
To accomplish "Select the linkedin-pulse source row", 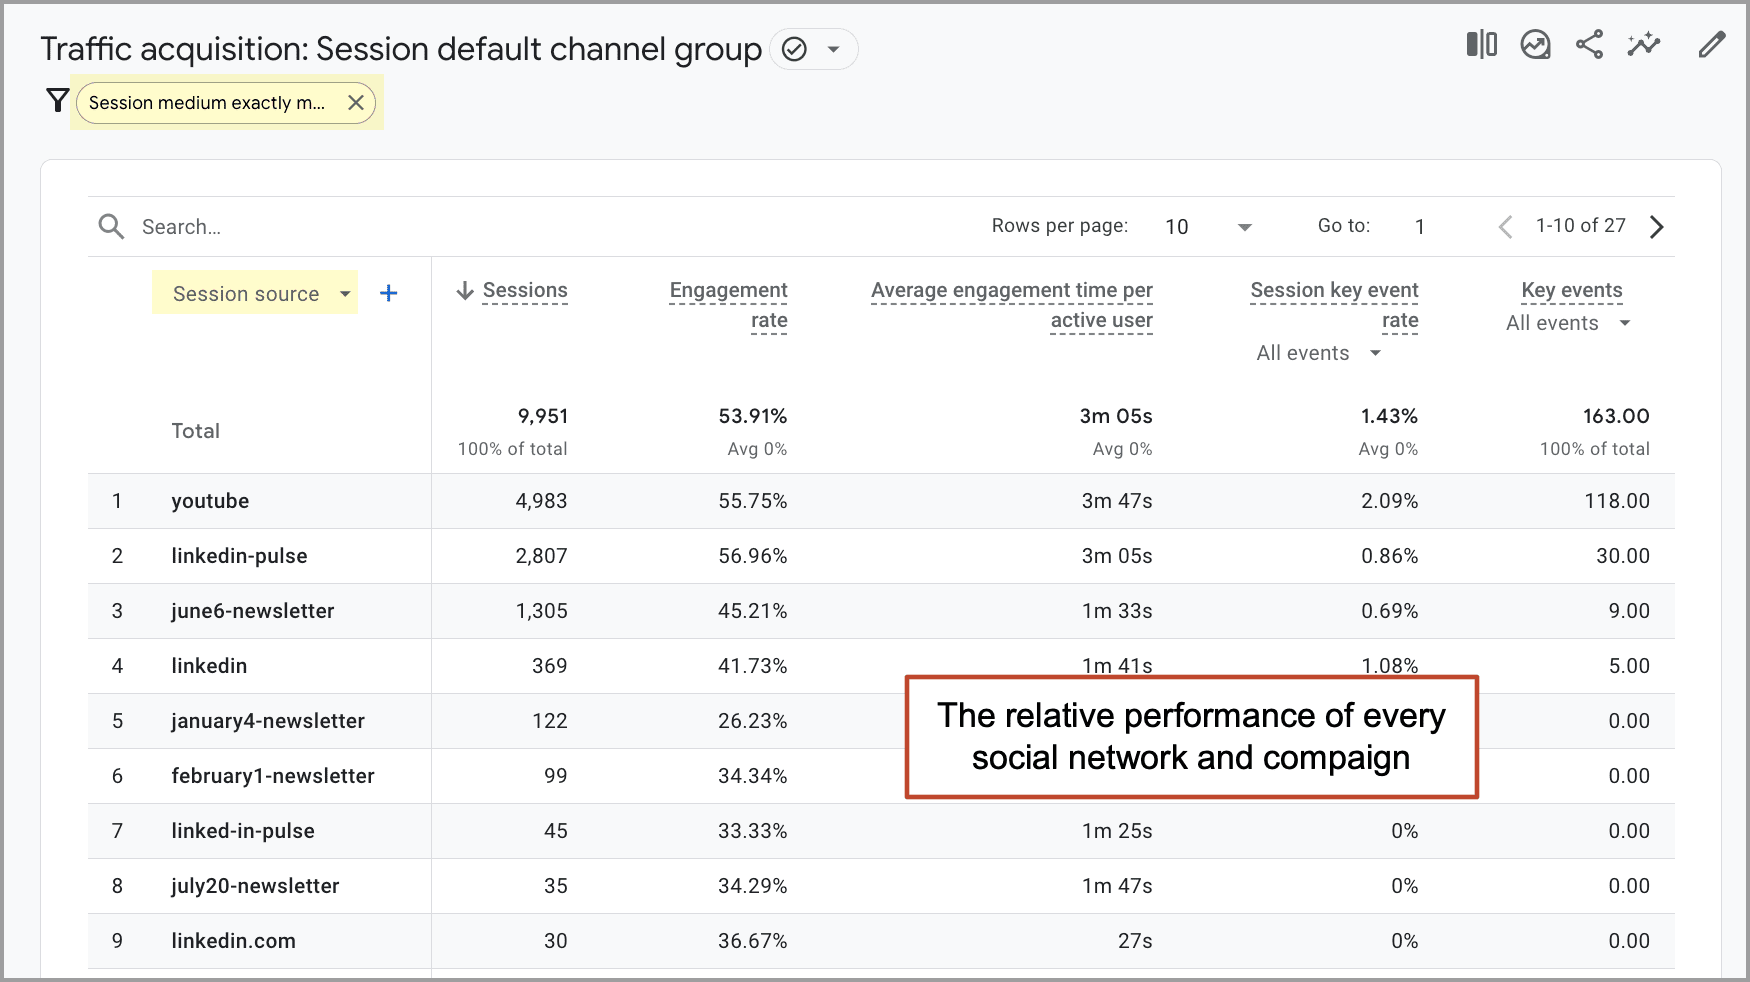I will 239,556.
